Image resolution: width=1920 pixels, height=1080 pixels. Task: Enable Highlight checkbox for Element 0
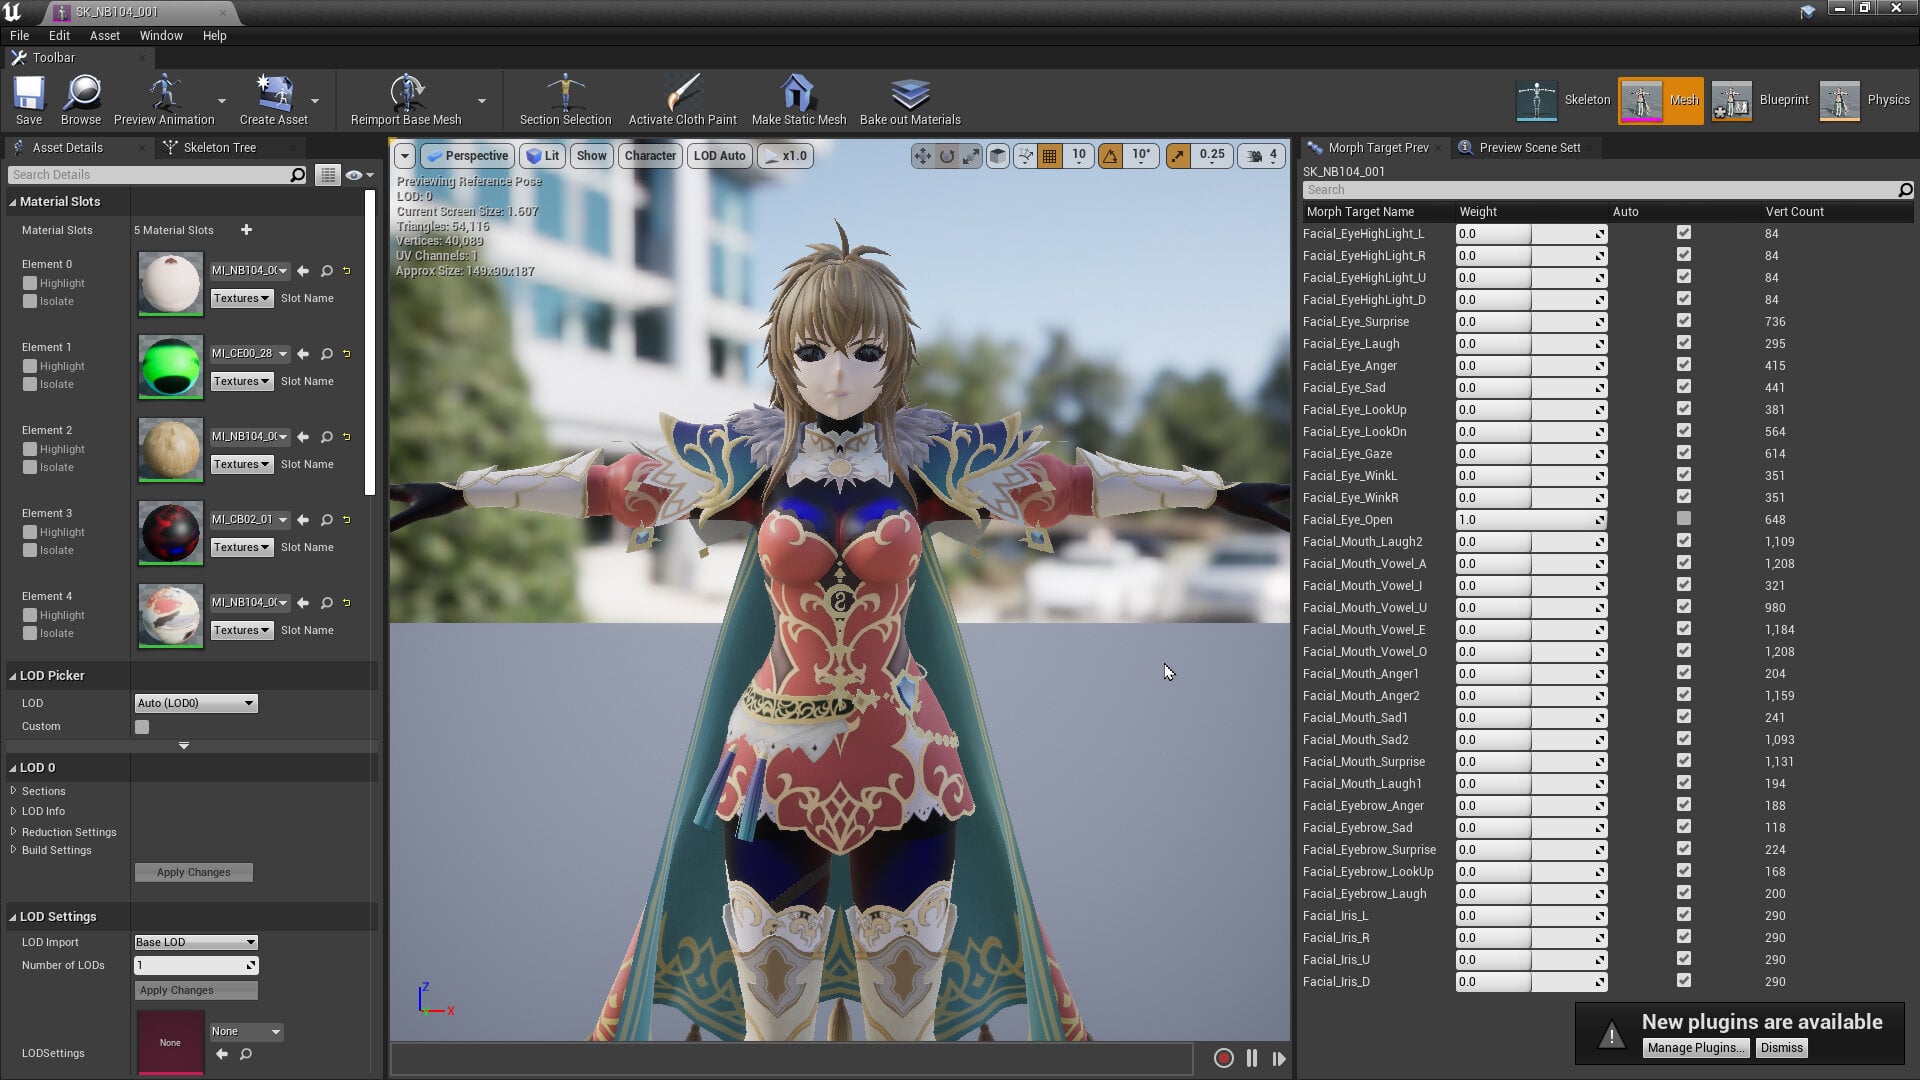pos(30,283)
